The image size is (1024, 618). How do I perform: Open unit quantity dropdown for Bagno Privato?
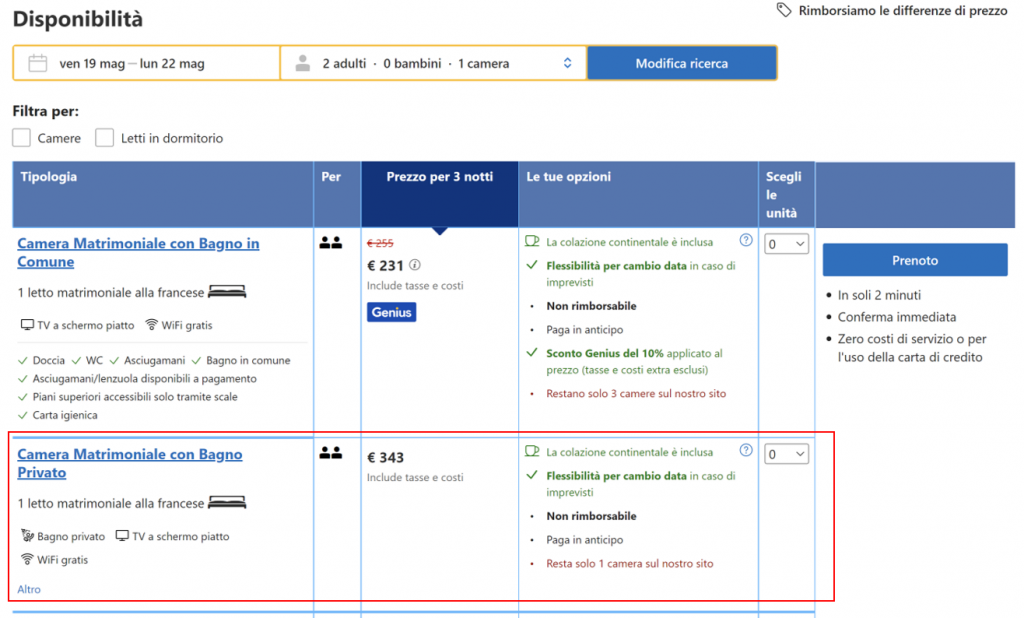pyautogui.click(x=786, y=455)
